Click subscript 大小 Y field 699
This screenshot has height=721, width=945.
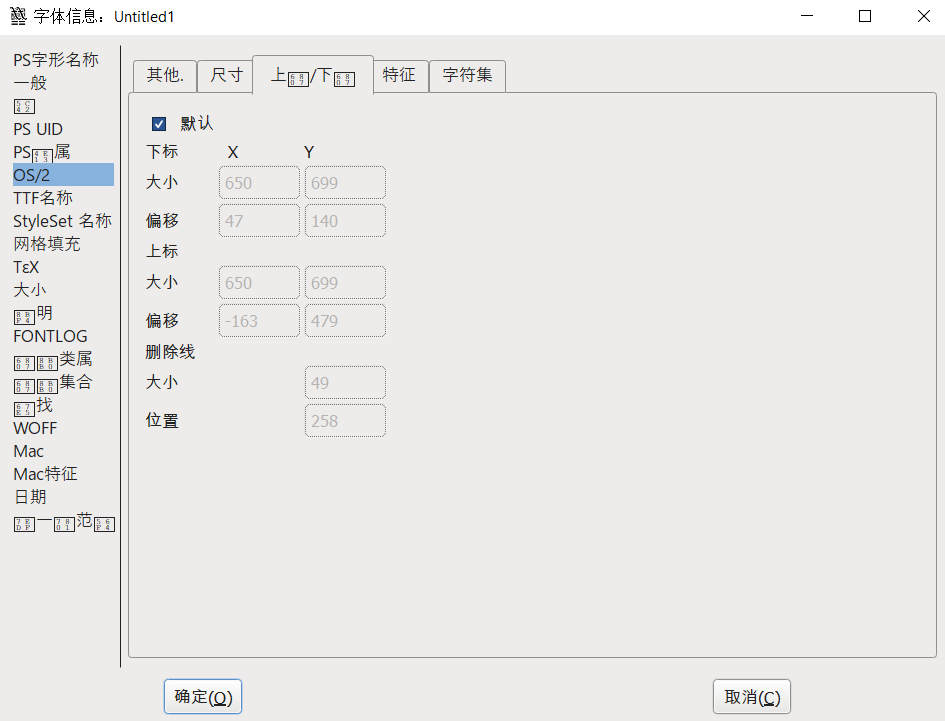pos(345,183)
